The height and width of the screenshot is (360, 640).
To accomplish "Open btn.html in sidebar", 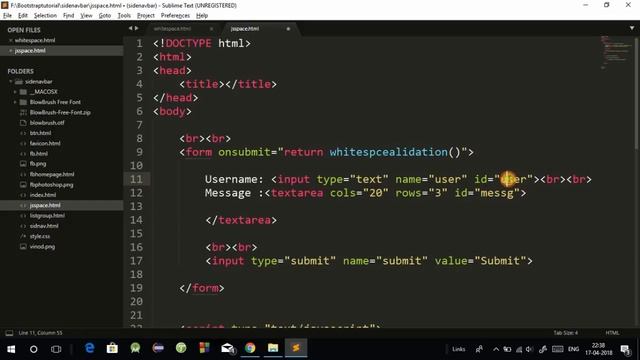I will (40, 133).
